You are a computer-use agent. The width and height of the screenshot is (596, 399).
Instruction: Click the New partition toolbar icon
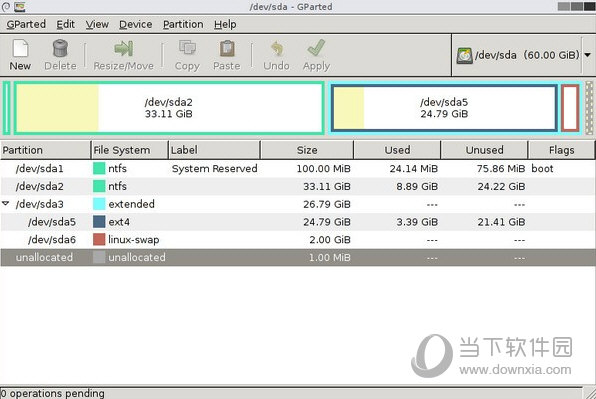coord(21,48)
